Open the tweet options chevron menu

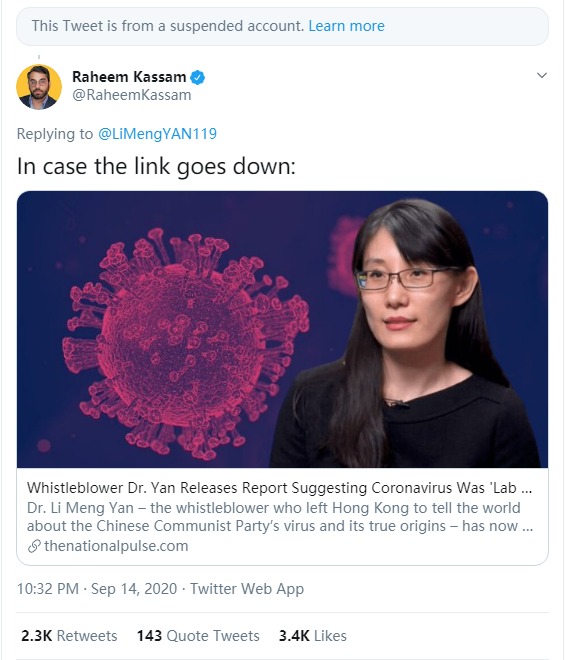click(x=541, y=76)
